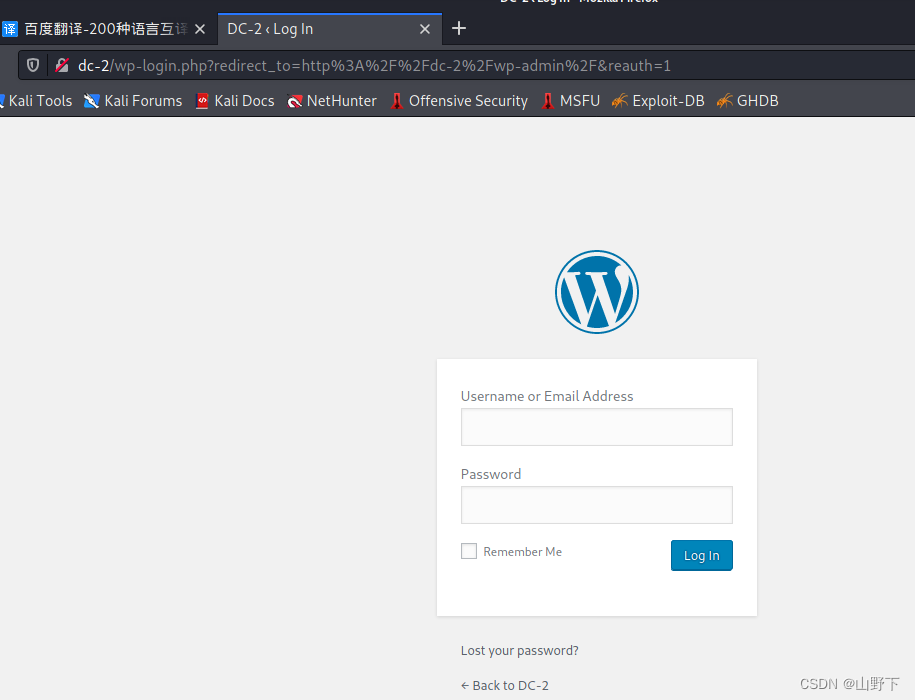
Task: Open the Kali Tools bookmark
Action: click(x=36, y=101)
